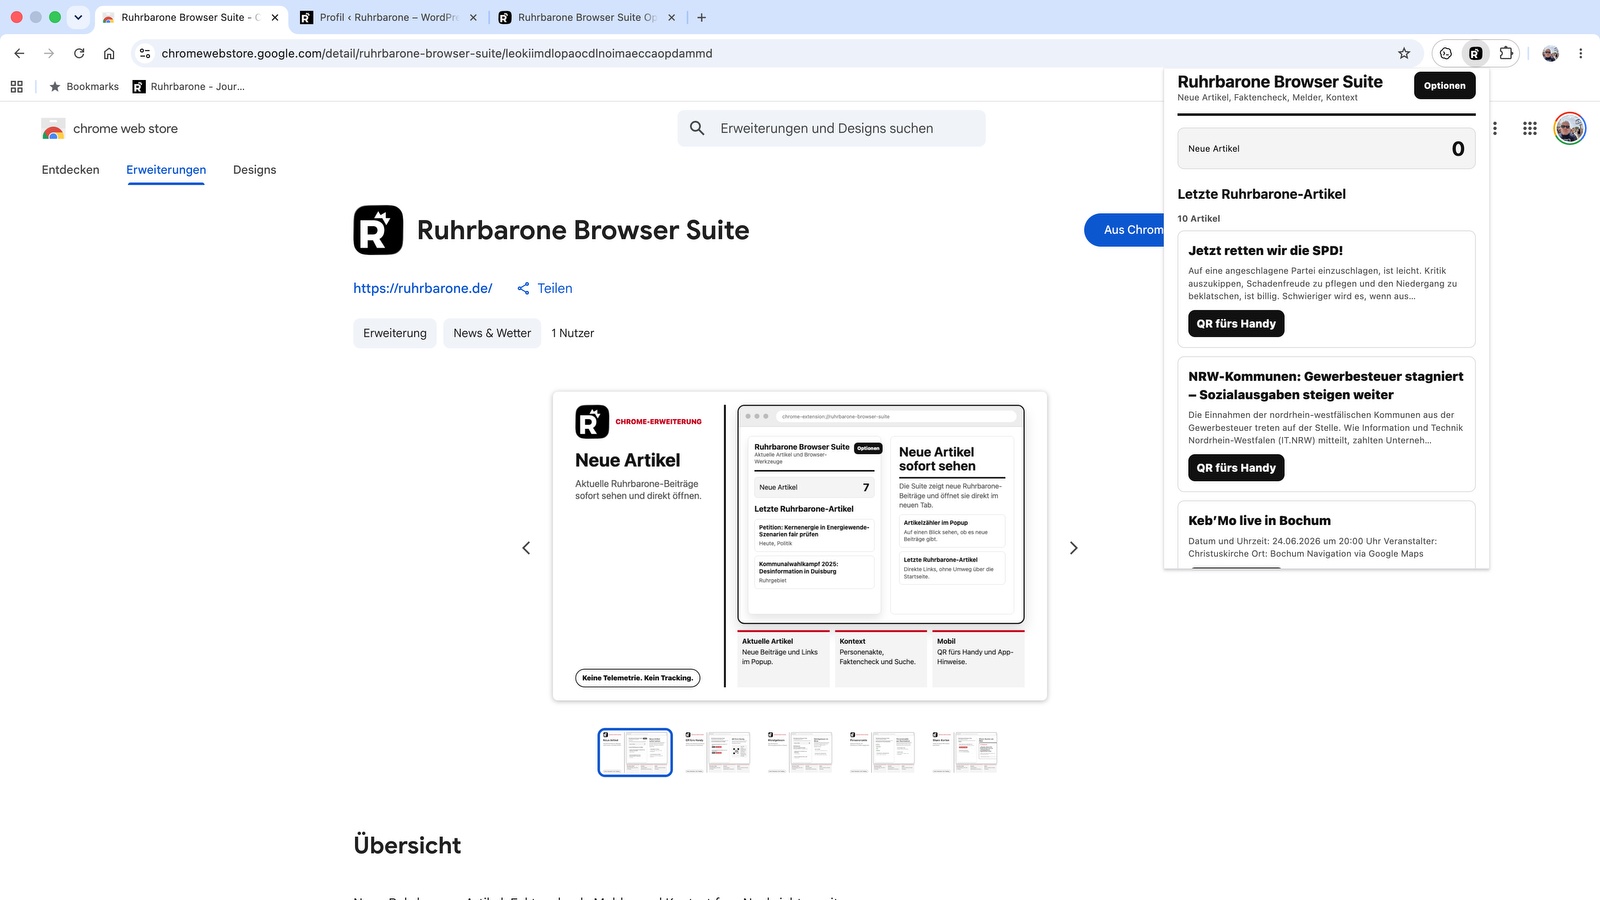1600x900 pixels.
Task: Go back to the previous page
Action: [19, 53]
